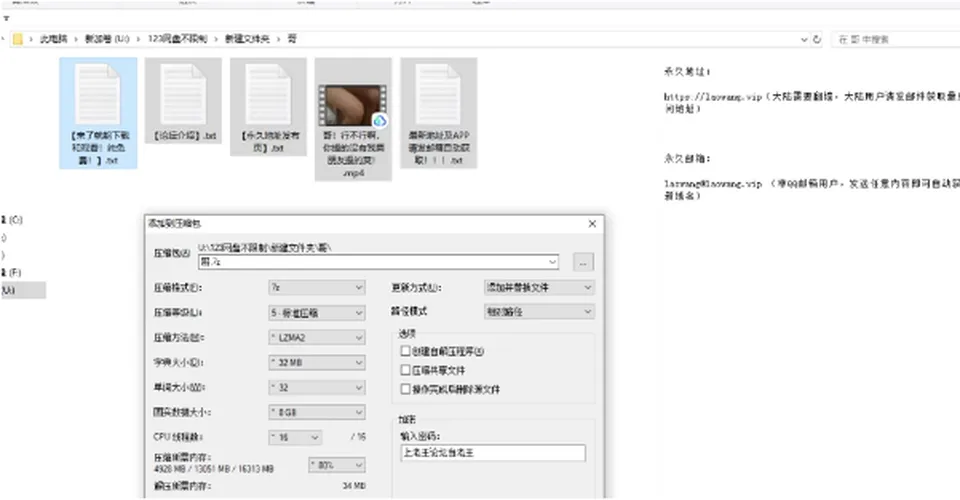Viewport: 960px width, 500px height.
Task: Select the 【论坛介绍】.txt file
Action: [x=183, y=101]
